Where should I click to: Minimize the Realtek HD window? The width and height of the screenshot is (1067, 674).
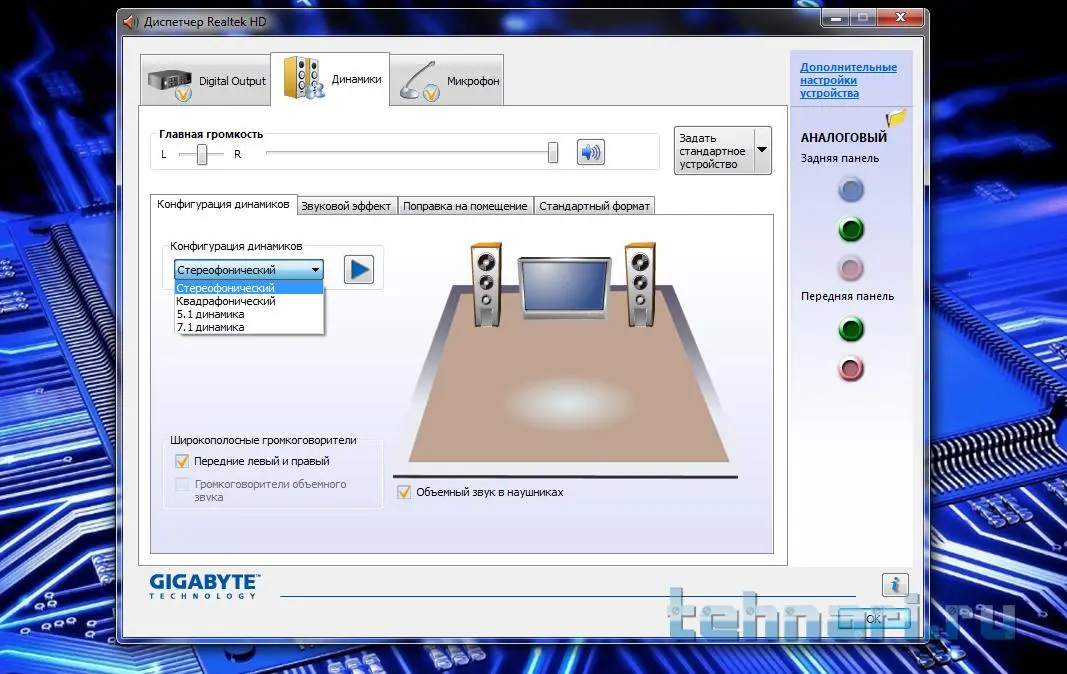(x=836, y=18)
